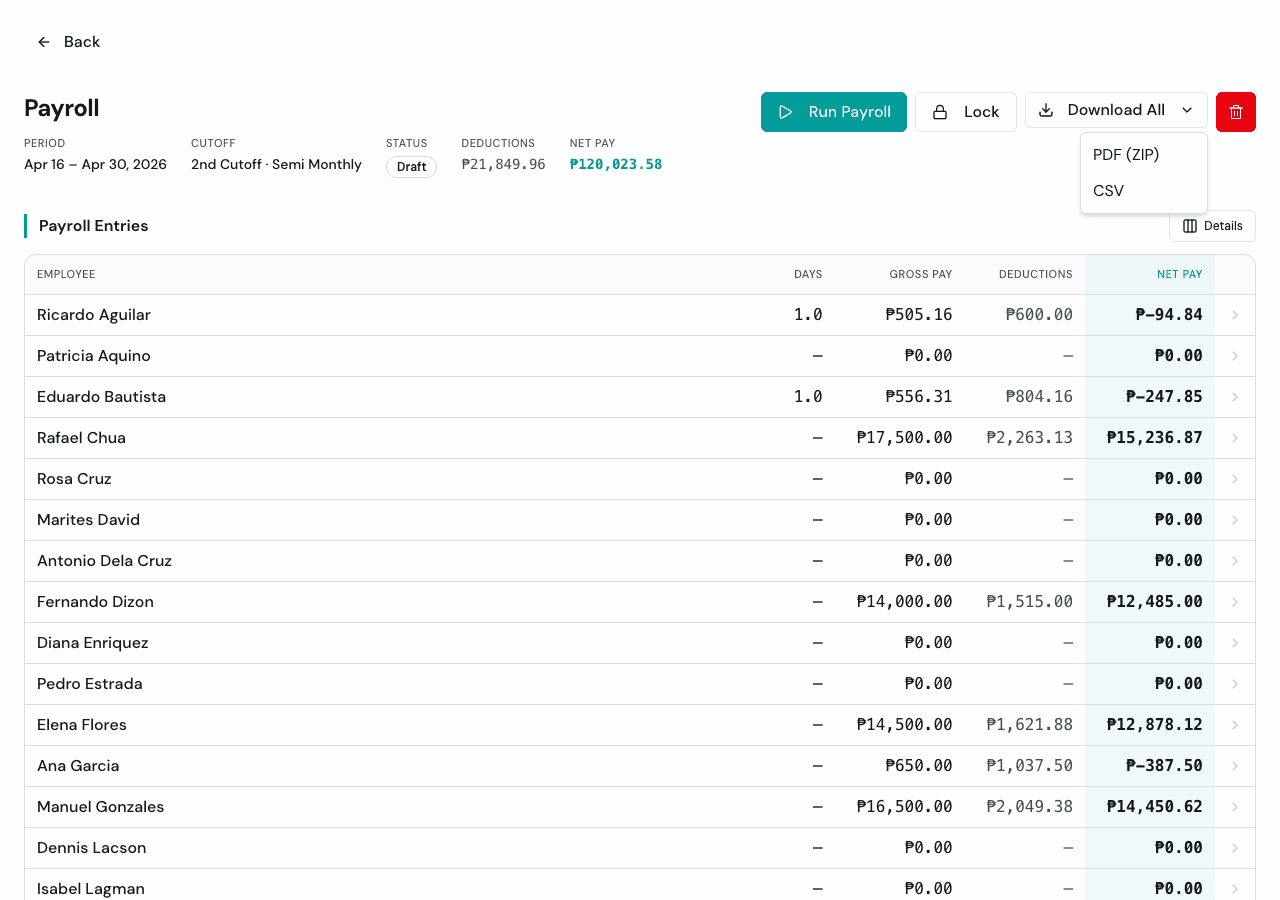Open Eduardo Bautista row chevron
The height and width of the screenshot is (900, 1280).
pos(1235,397)
